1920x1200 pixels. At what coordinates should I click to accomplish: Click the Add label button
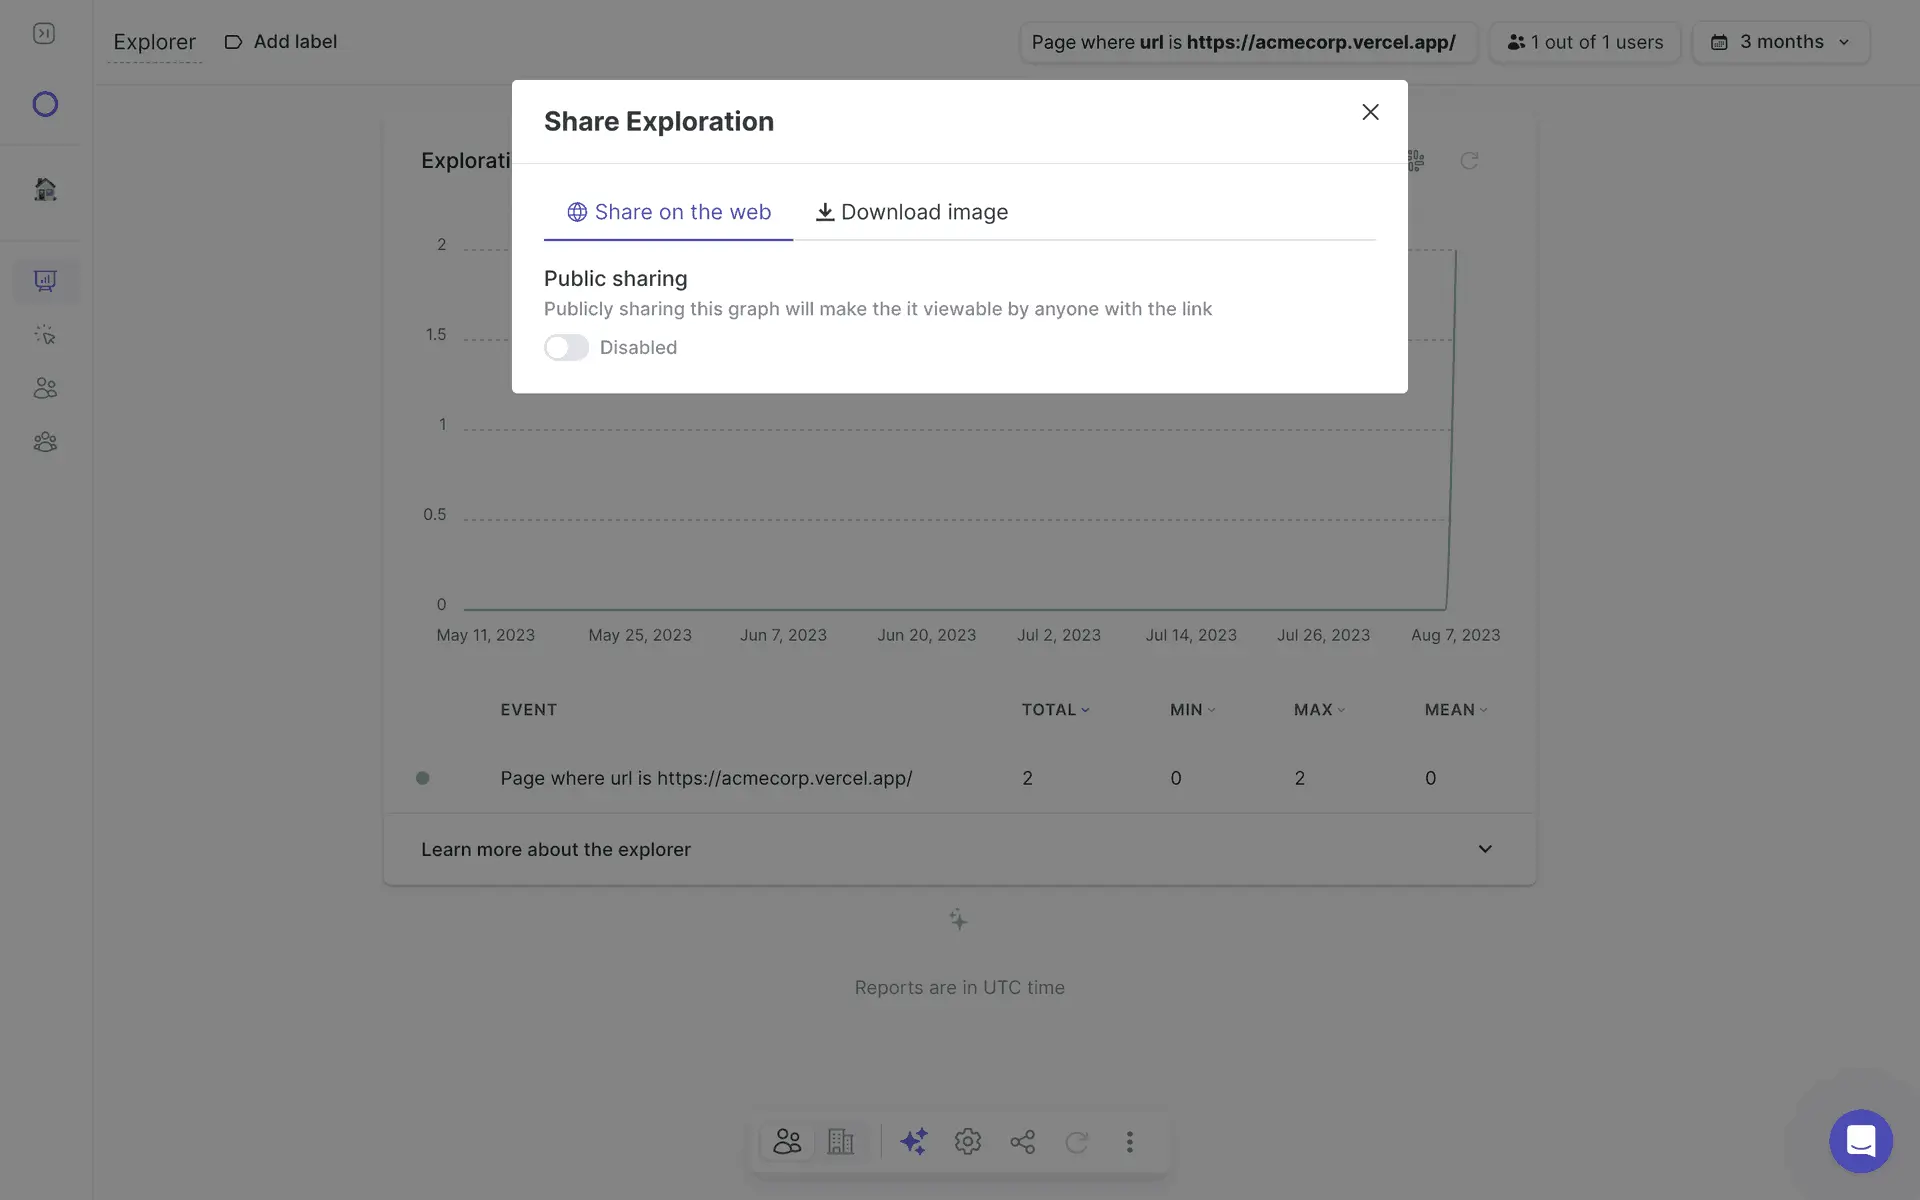click(280, 42)
